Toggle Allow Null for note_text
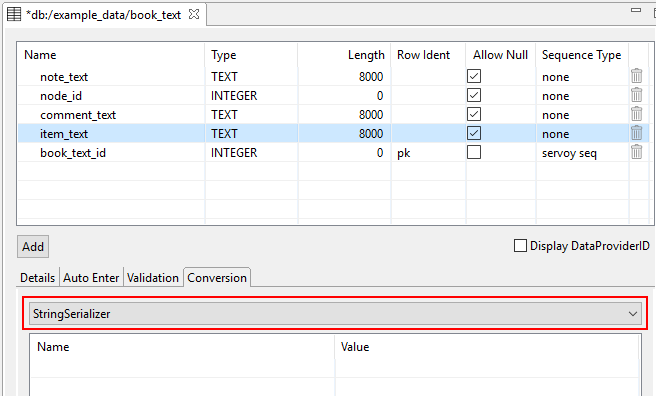The height and width of the screenshot is (396, 656). 474,76
